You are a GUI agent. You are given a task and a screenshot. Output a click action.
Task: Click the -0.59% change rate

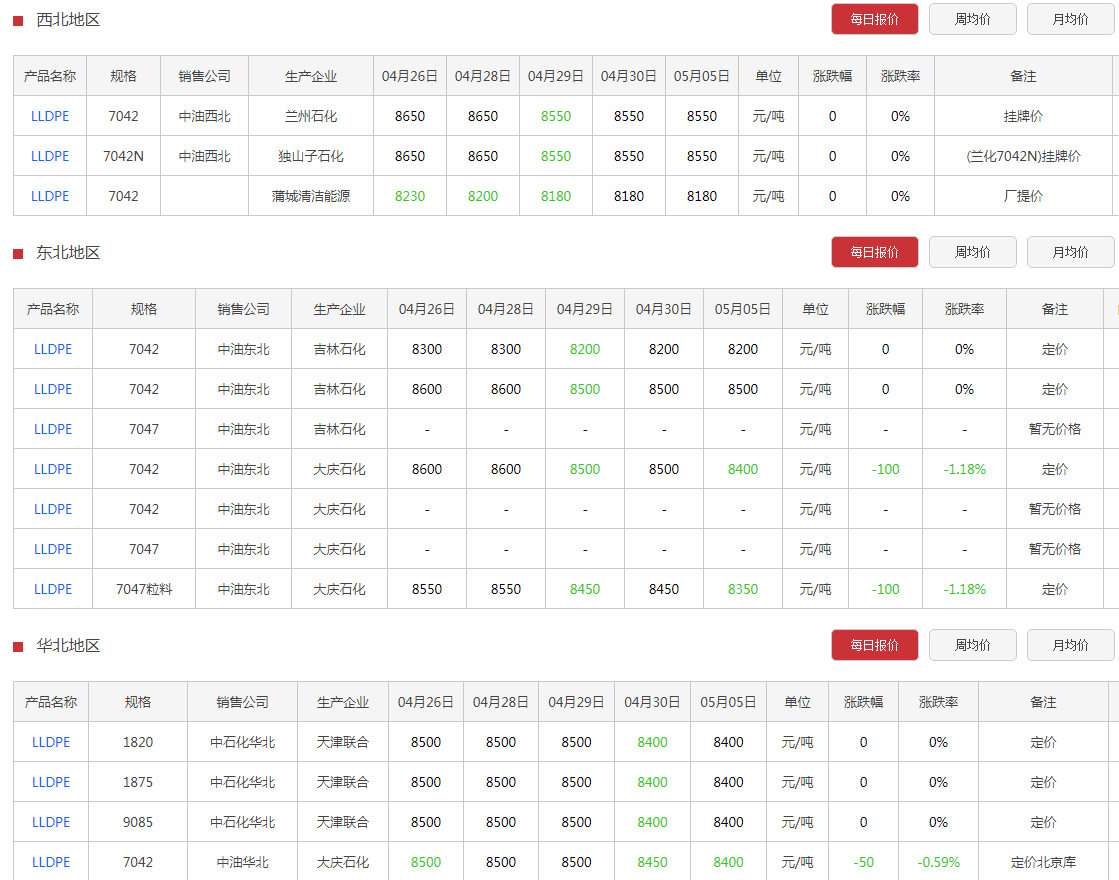(x=938, y=862)
